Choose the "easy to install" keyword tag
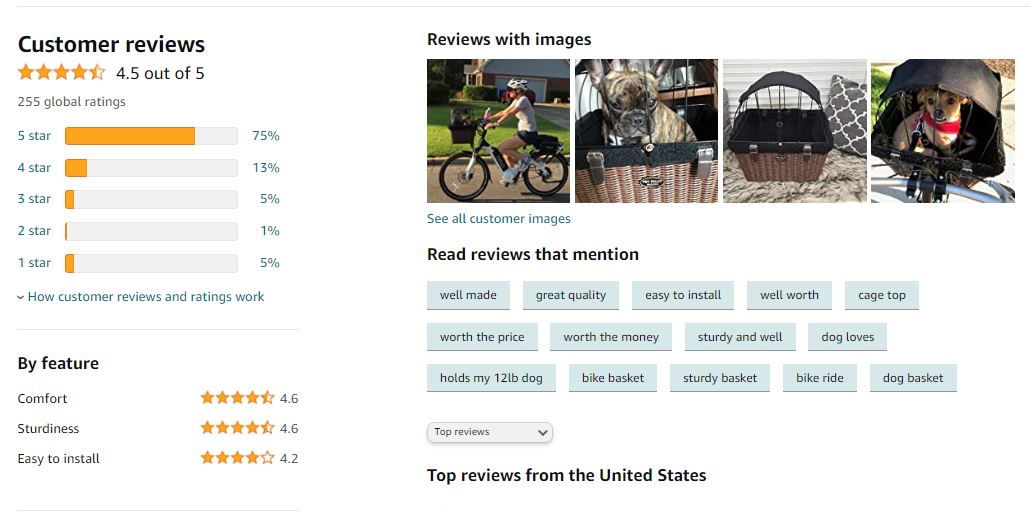 pos(683,295)
